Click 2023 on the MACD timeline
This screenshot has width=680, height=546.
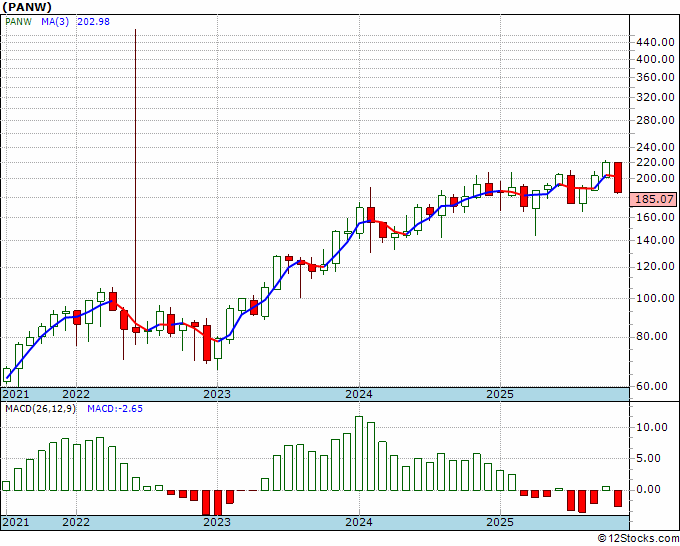click(x=217, y=522)
